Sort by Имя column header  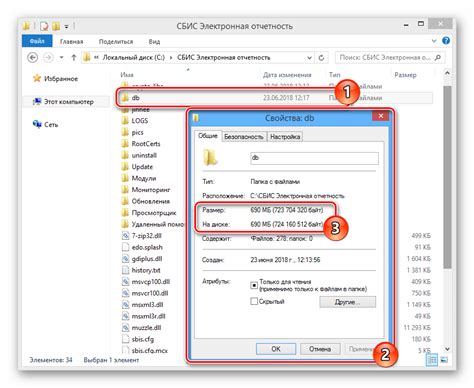pyautogui.click(x=127, y=75)
